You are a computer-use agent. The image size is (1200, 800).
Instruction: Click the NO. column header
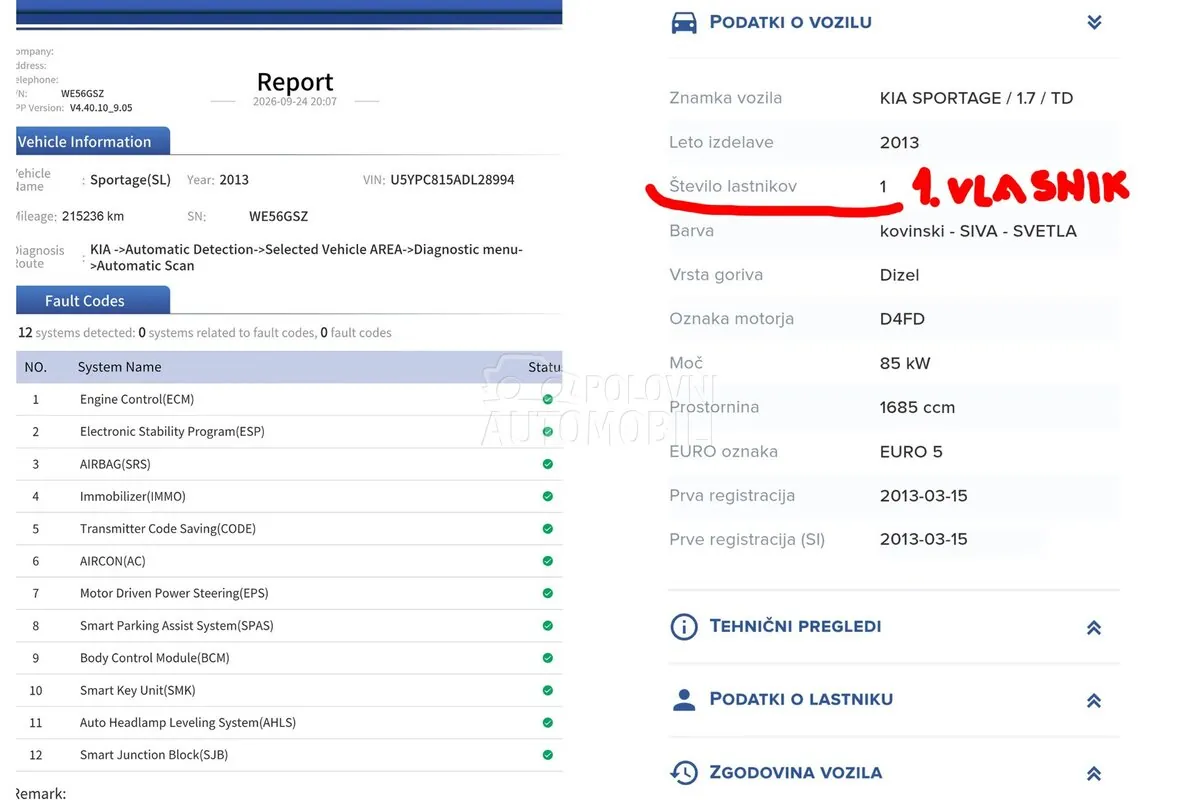(x=36, y=367)
